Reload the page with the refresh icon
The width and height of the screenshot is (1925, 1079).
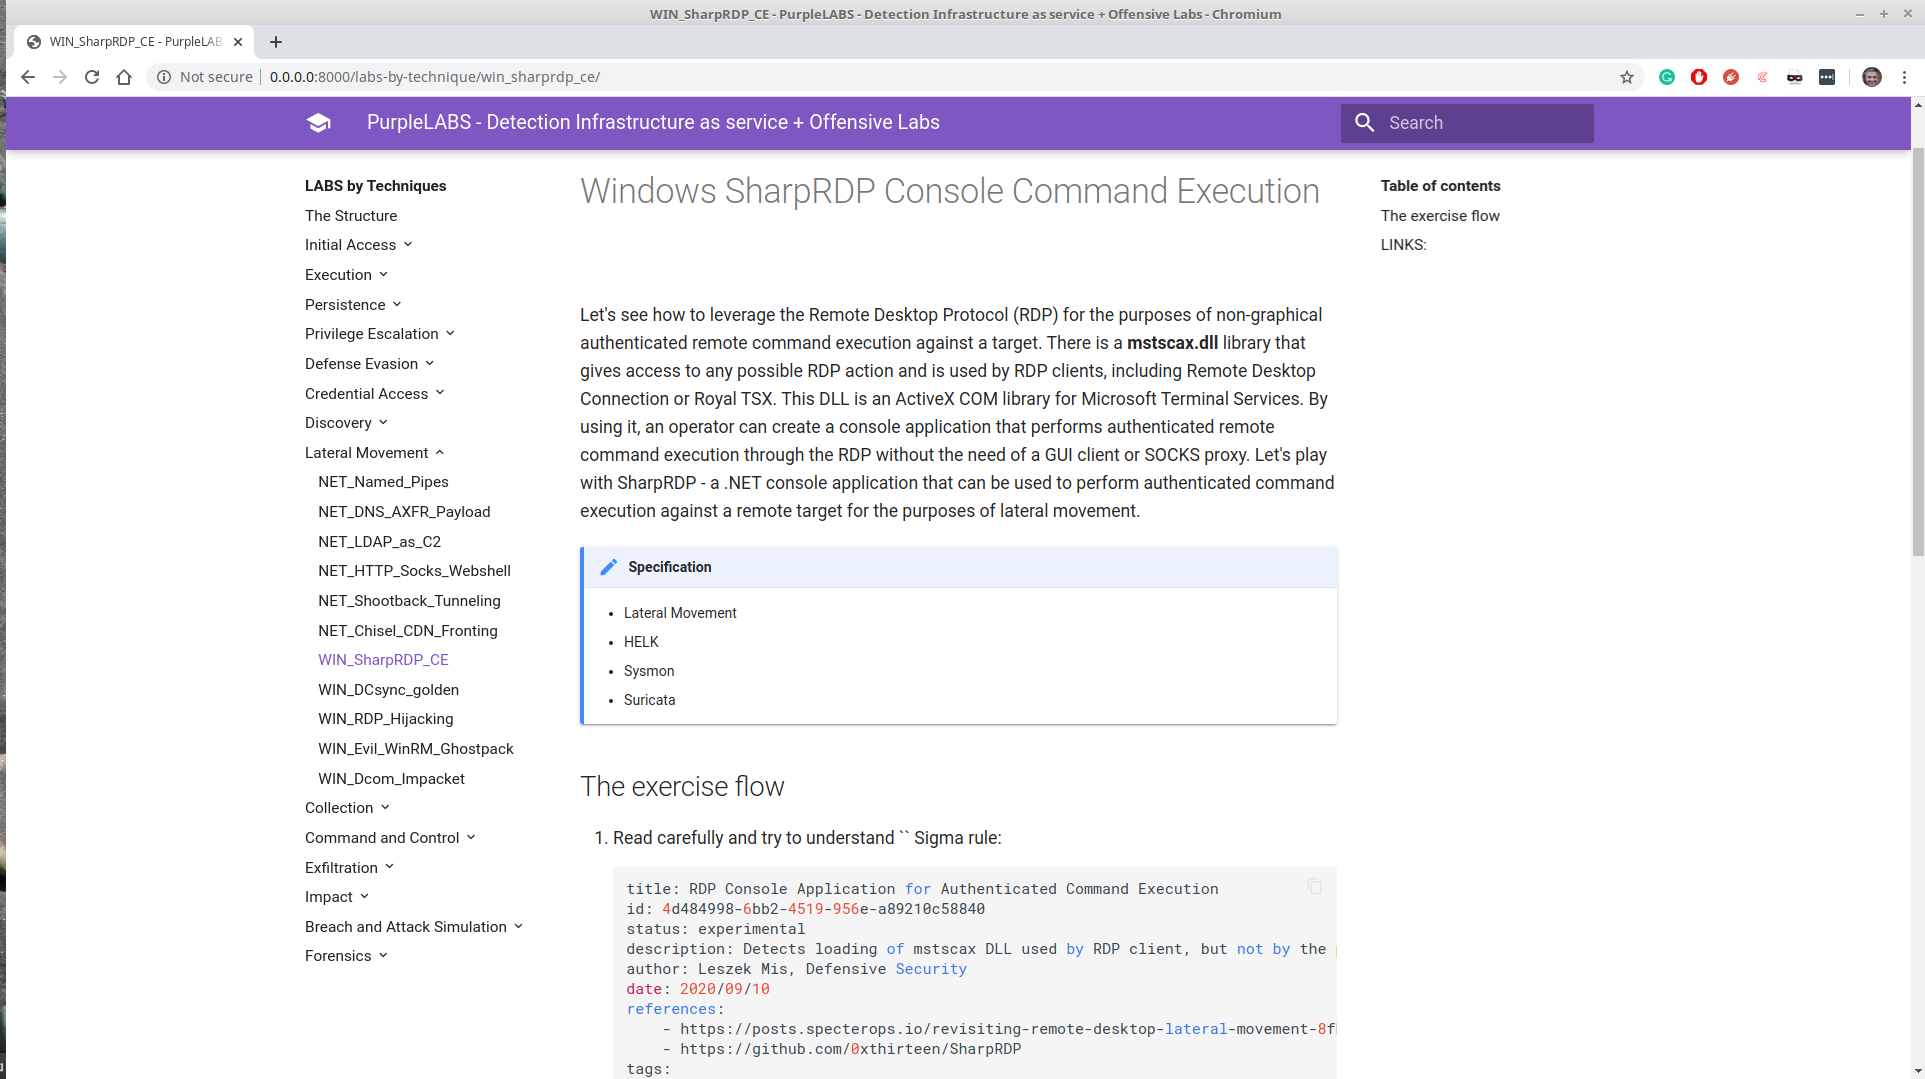[x=92, y=77]
